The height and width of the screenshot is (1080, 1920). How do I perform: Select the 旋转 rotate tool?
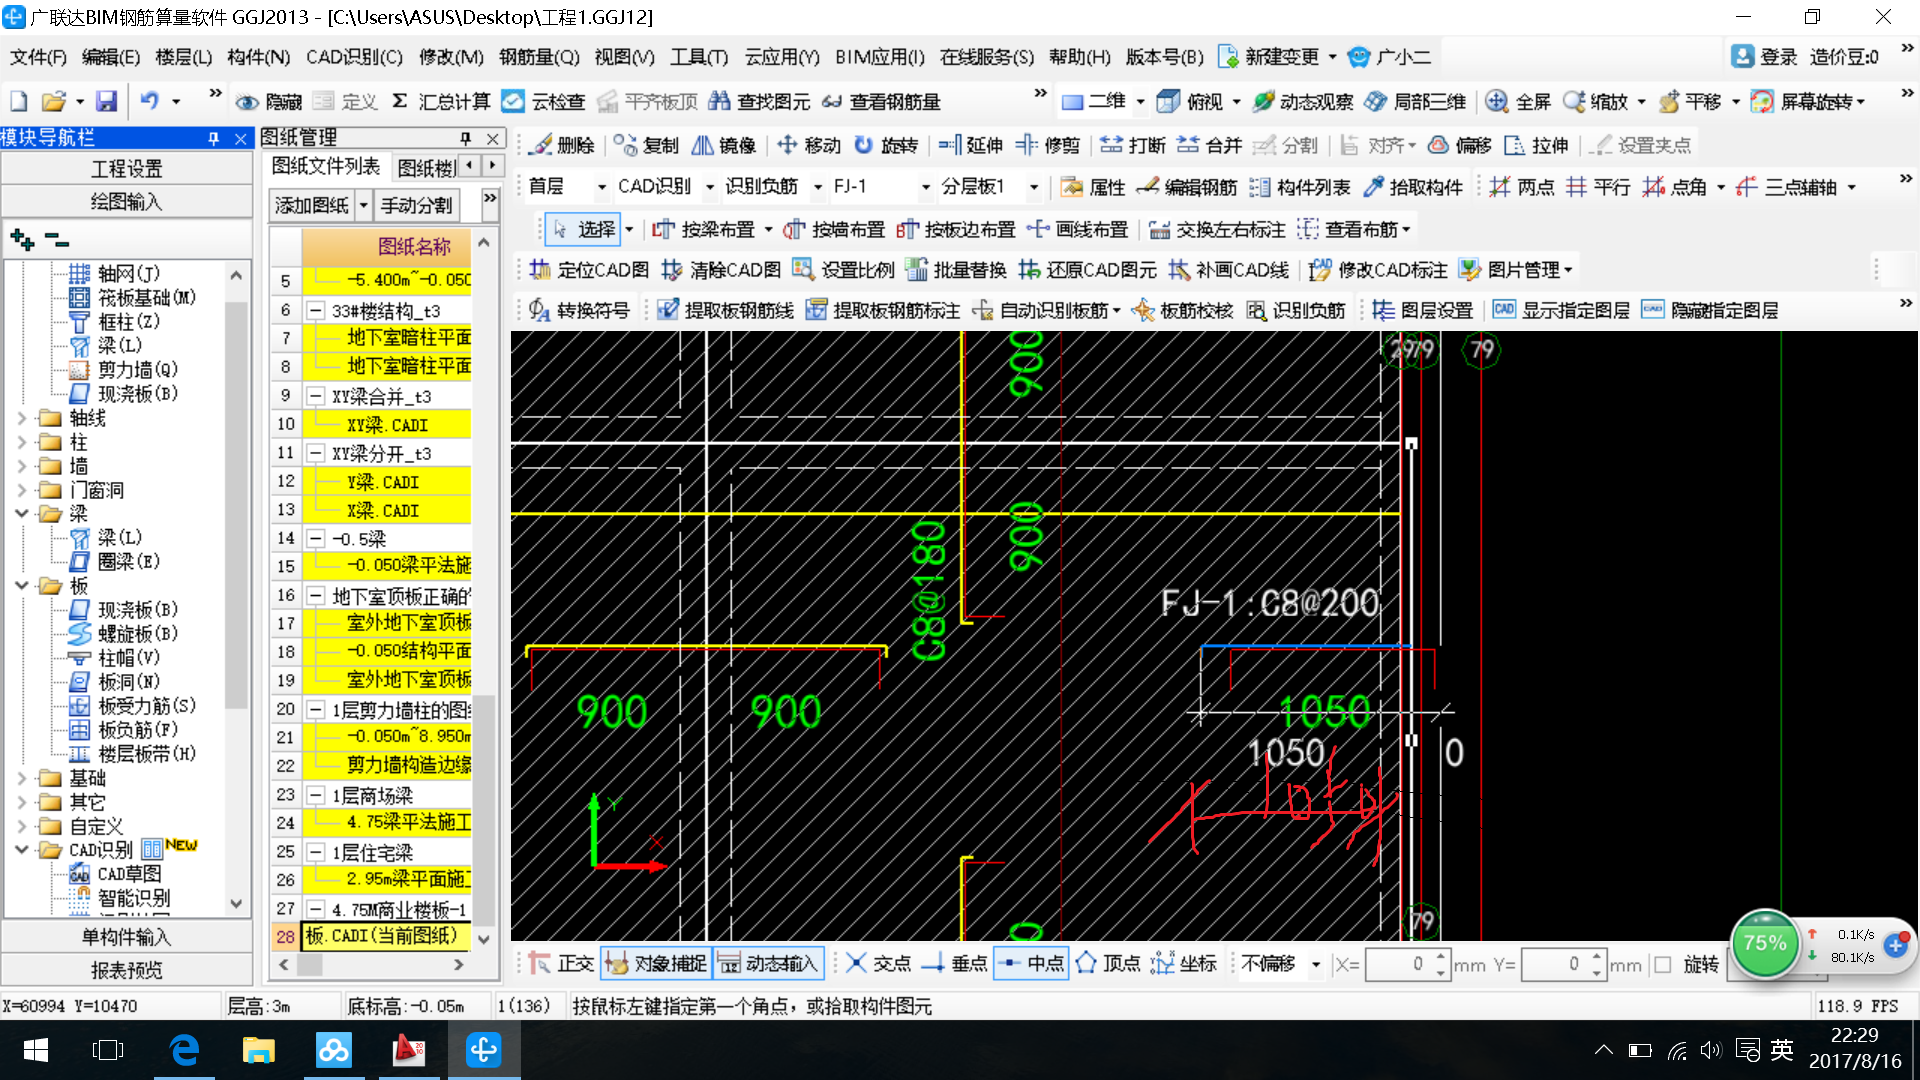pos(885,145)
